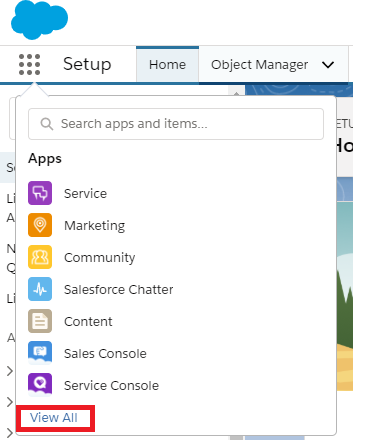Open the Salesforce Chatter app icon
The height and width of the screenshot is (440, 376).
tap(40, 289)
